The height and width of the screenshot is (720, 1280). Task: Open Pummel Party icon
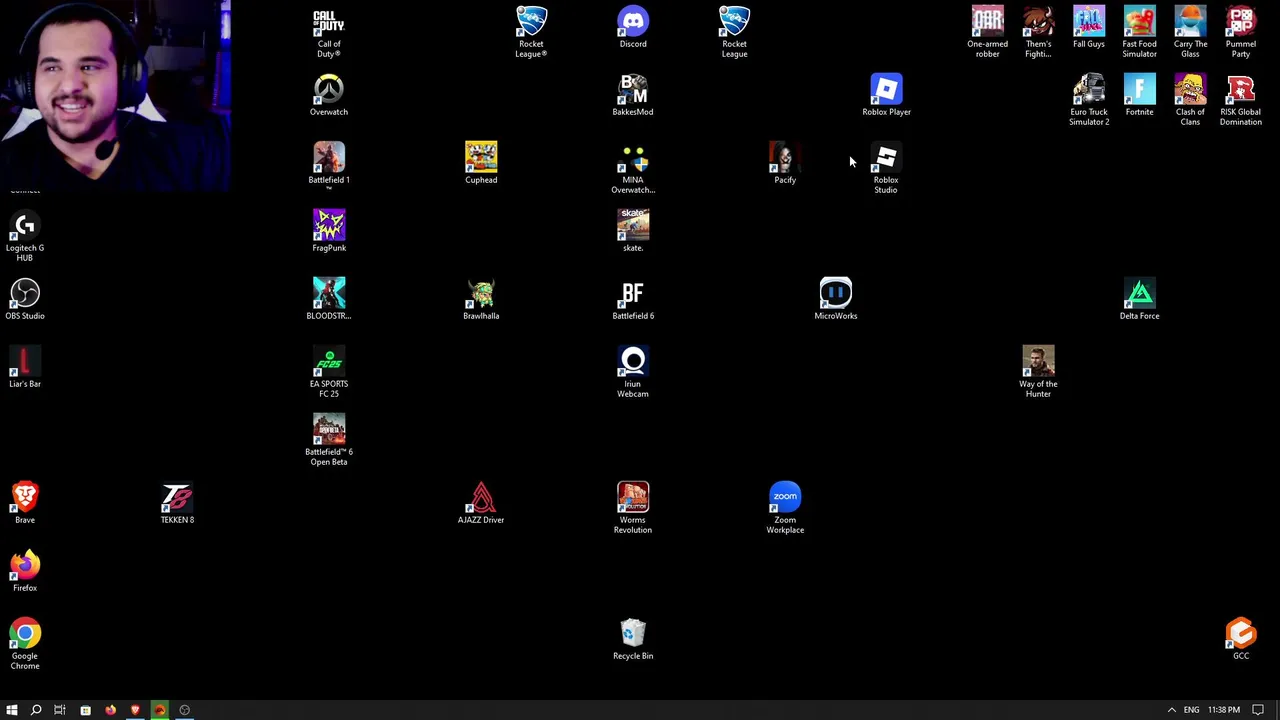pyautogui.click(x=1241, y=32)
